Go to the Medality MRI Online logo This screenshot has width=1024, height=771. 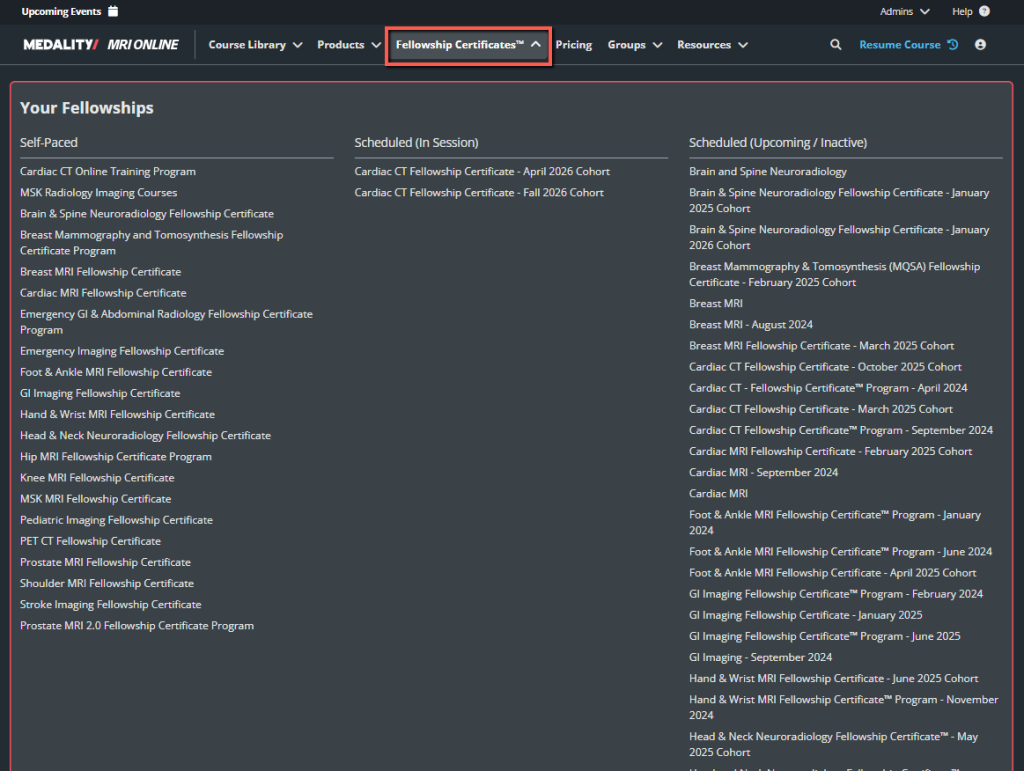[x=101, y=44]
